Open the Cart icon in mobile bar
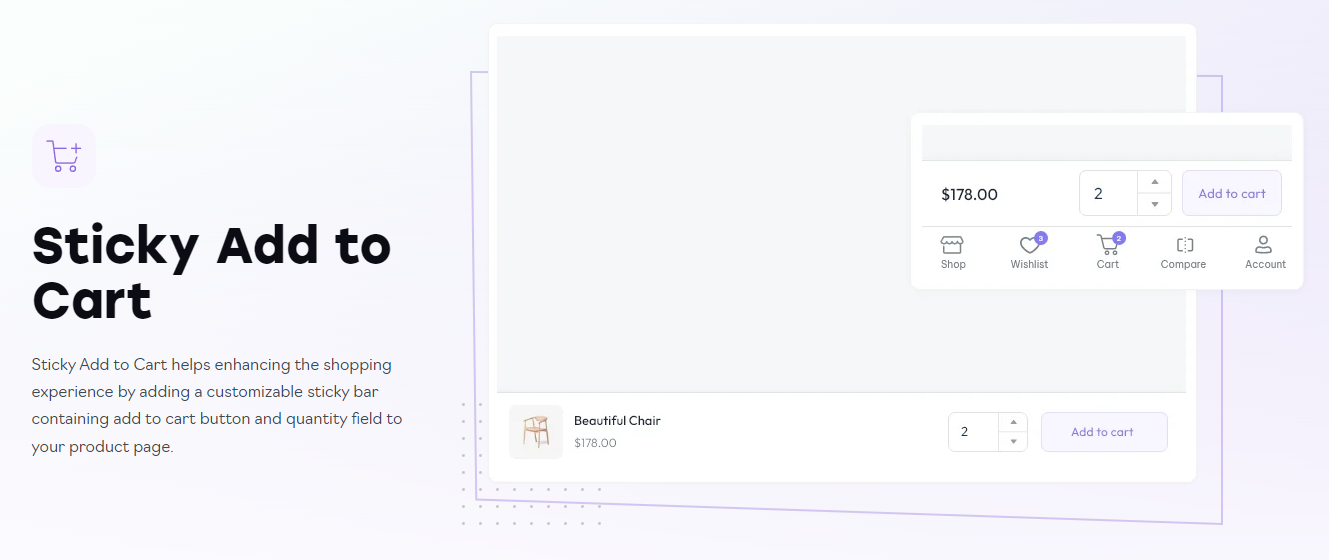 tap(1107, 245)
